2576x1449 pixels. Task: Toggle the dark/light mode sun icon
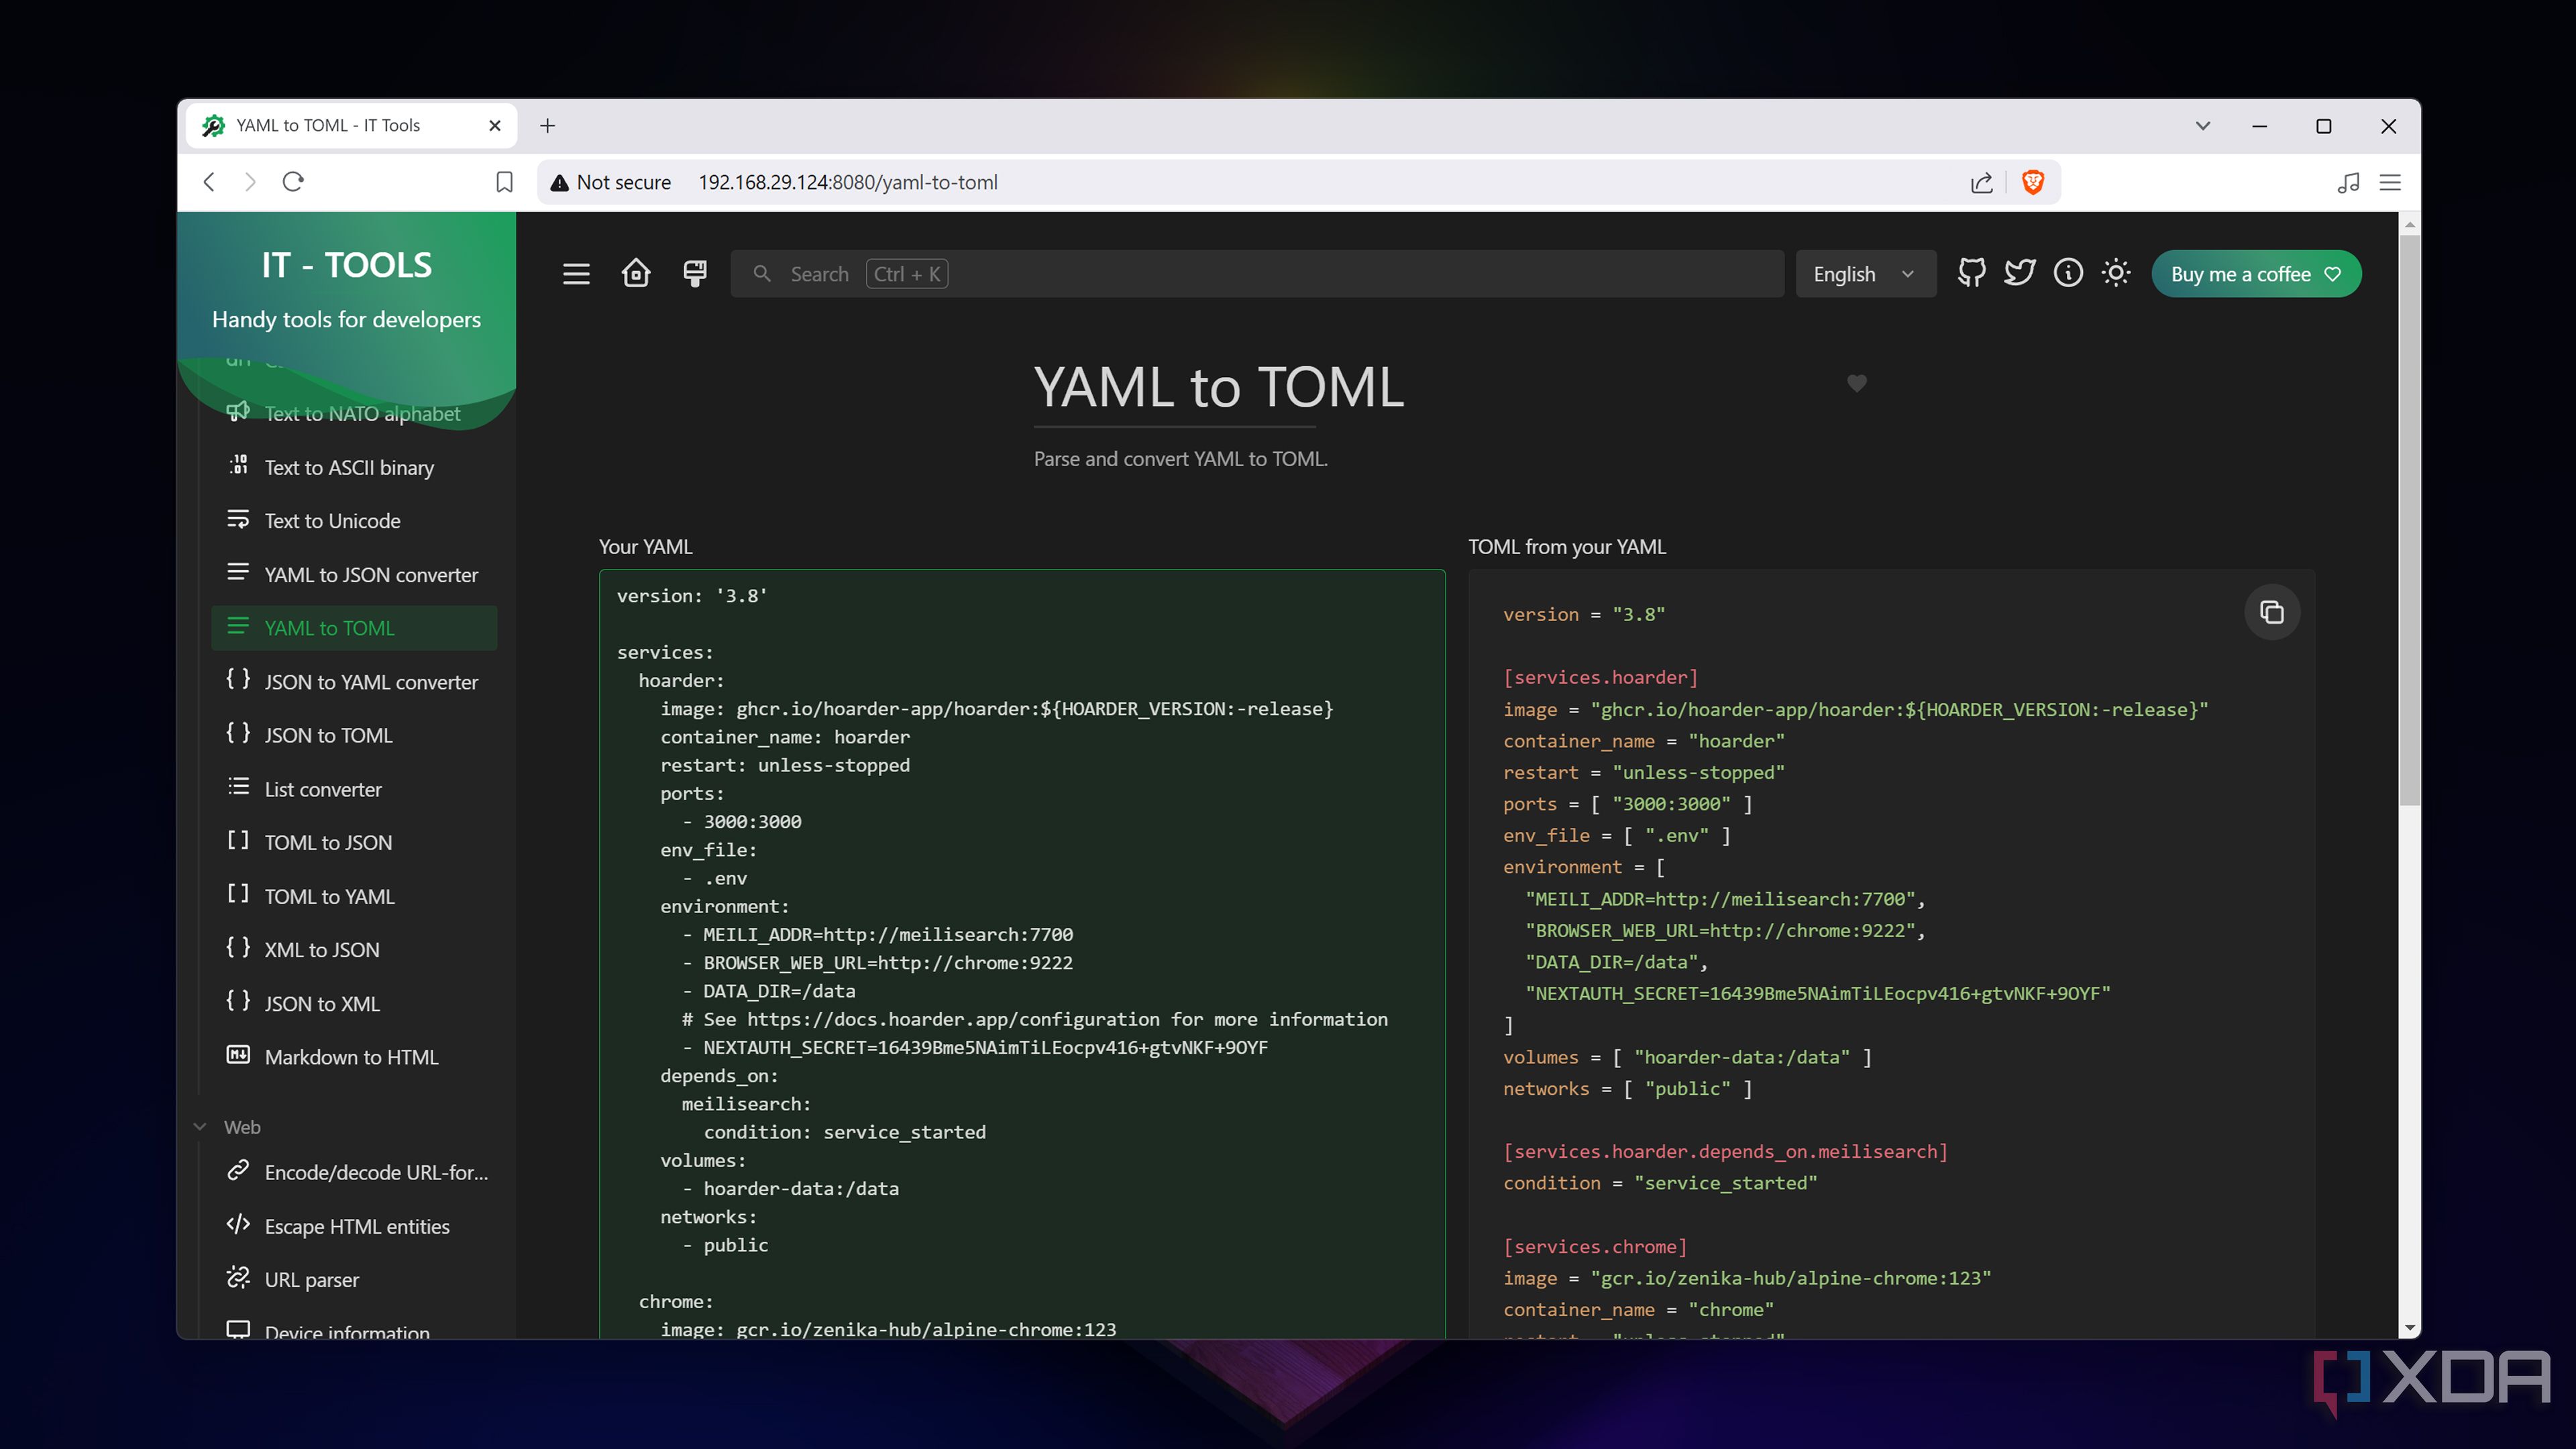point(2115,273)
